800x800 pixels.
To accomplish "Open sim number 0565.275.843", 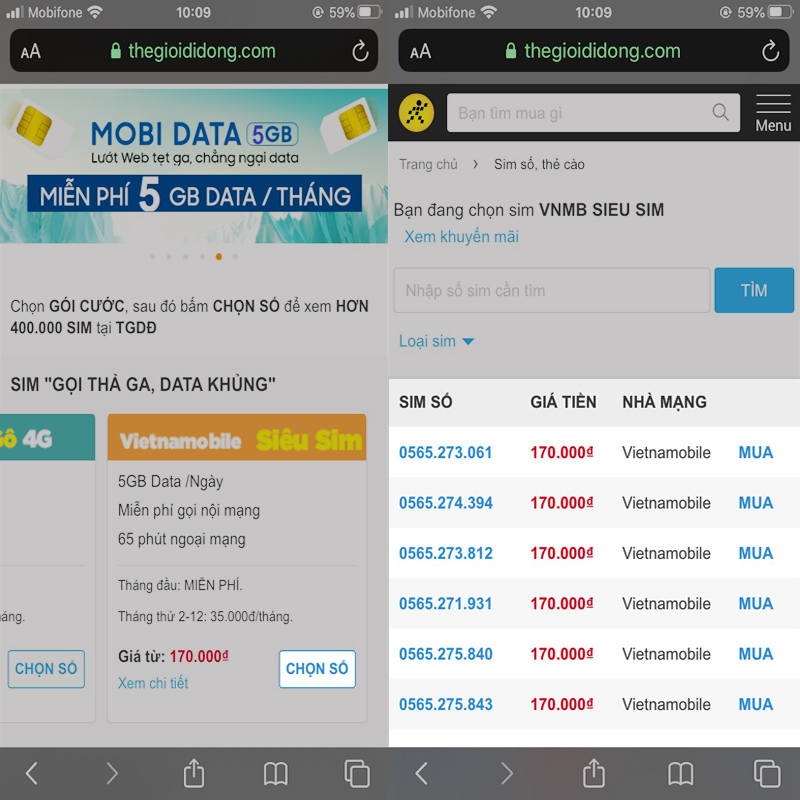I will pyautogui.click(x=446, y=705).
